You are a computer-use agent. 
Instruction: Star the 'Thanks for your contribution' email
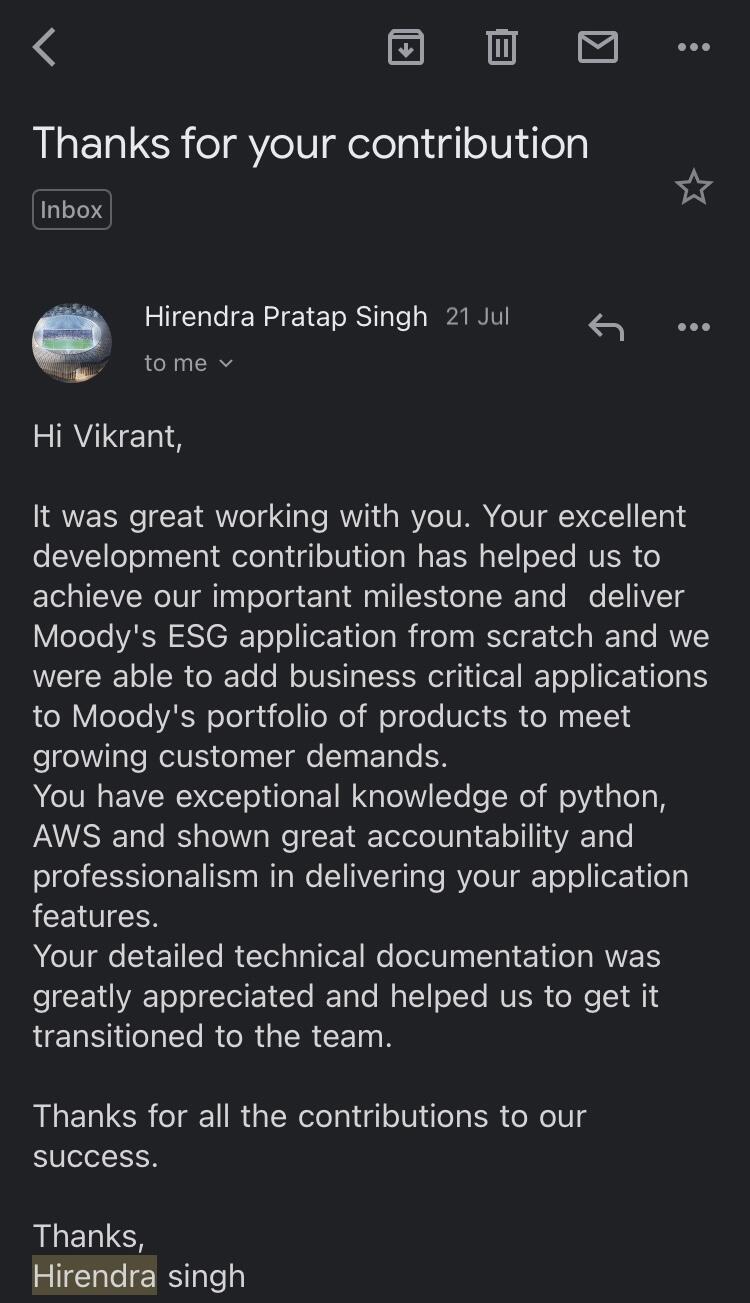point(693,187)
